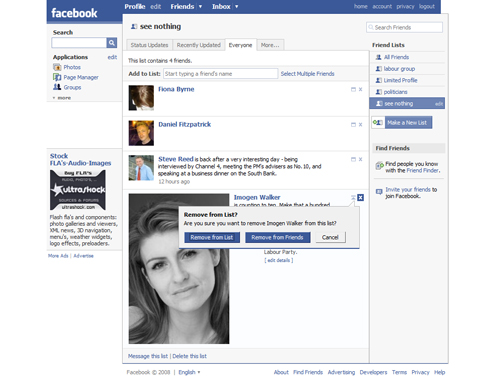Open Fiona Byrne's profile thumbnail
500x379 pixels.
141,98
